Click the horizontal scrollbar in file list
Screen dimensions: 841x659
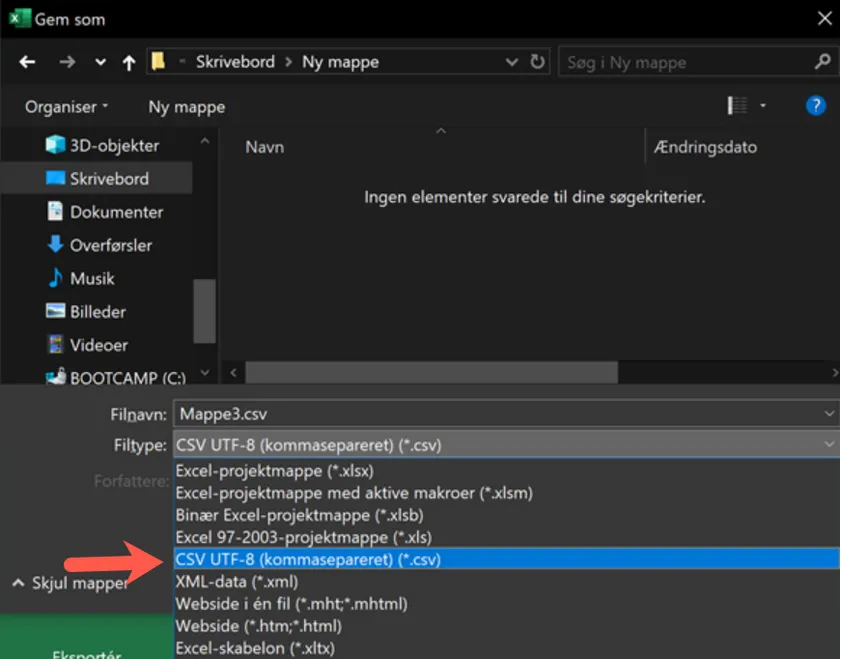tap(430, 373)
